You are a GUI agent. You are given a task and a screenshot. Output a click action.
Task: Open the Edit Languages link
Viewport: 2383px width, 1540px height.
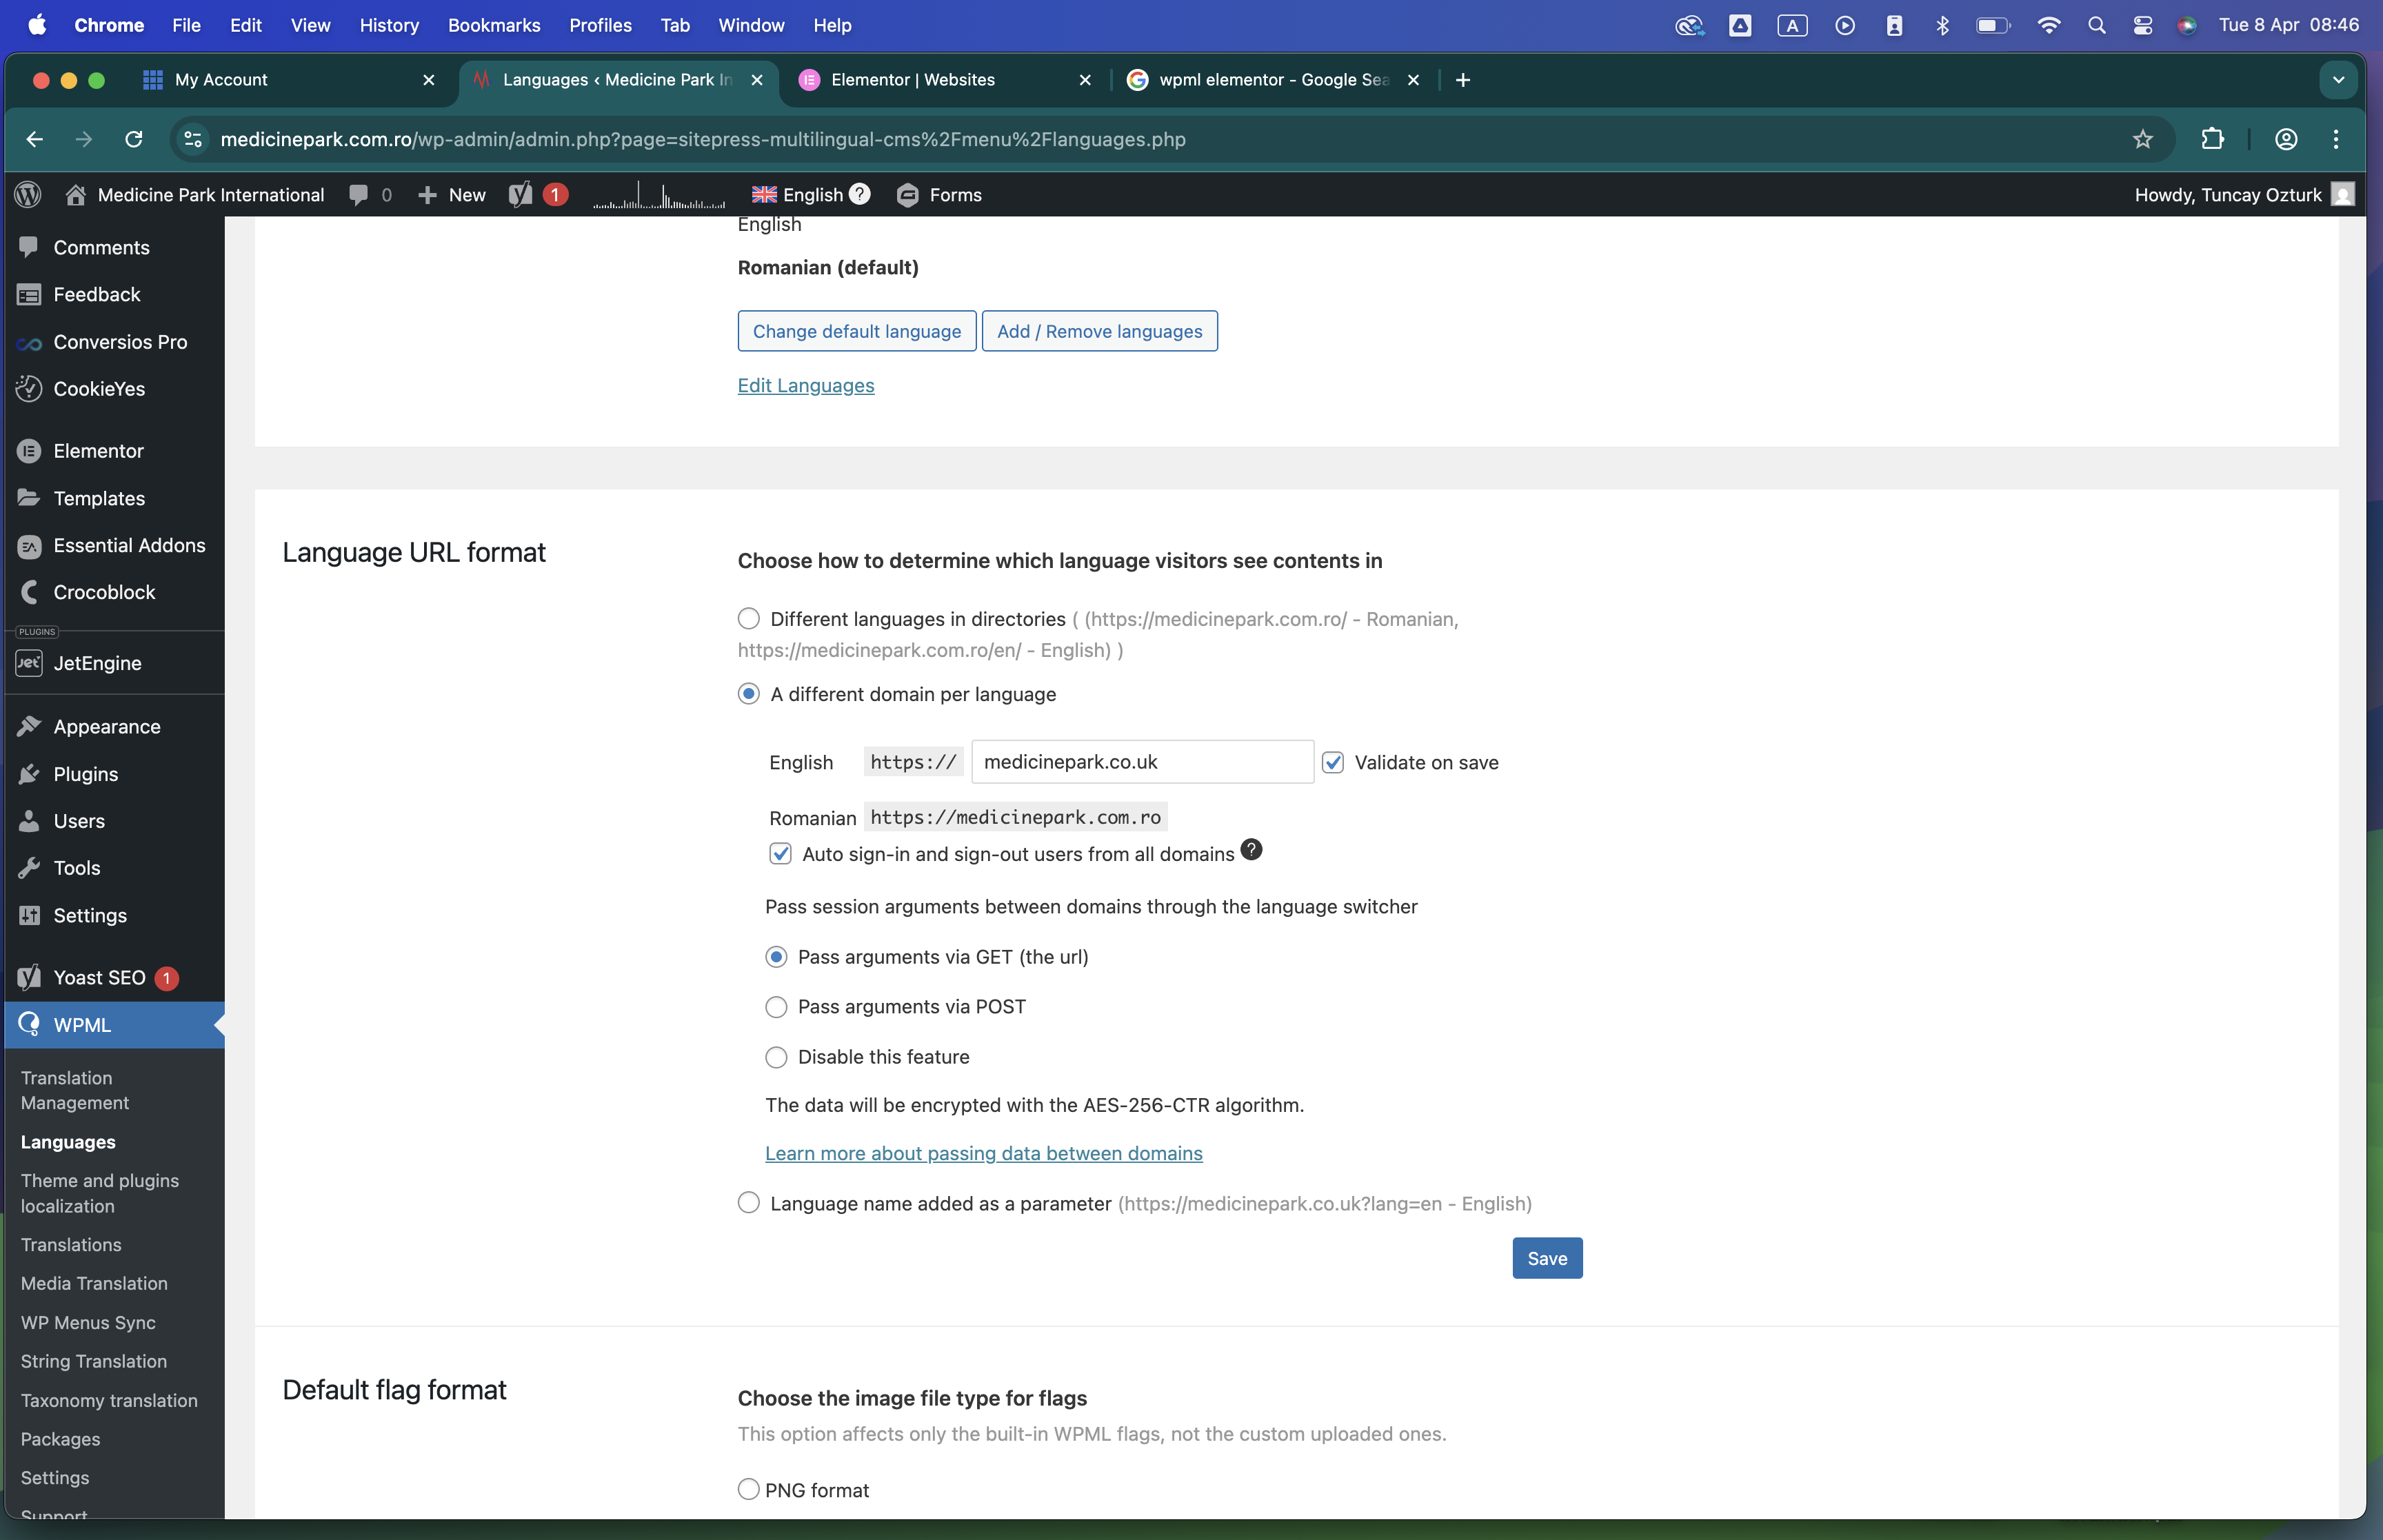click(806, 385)
